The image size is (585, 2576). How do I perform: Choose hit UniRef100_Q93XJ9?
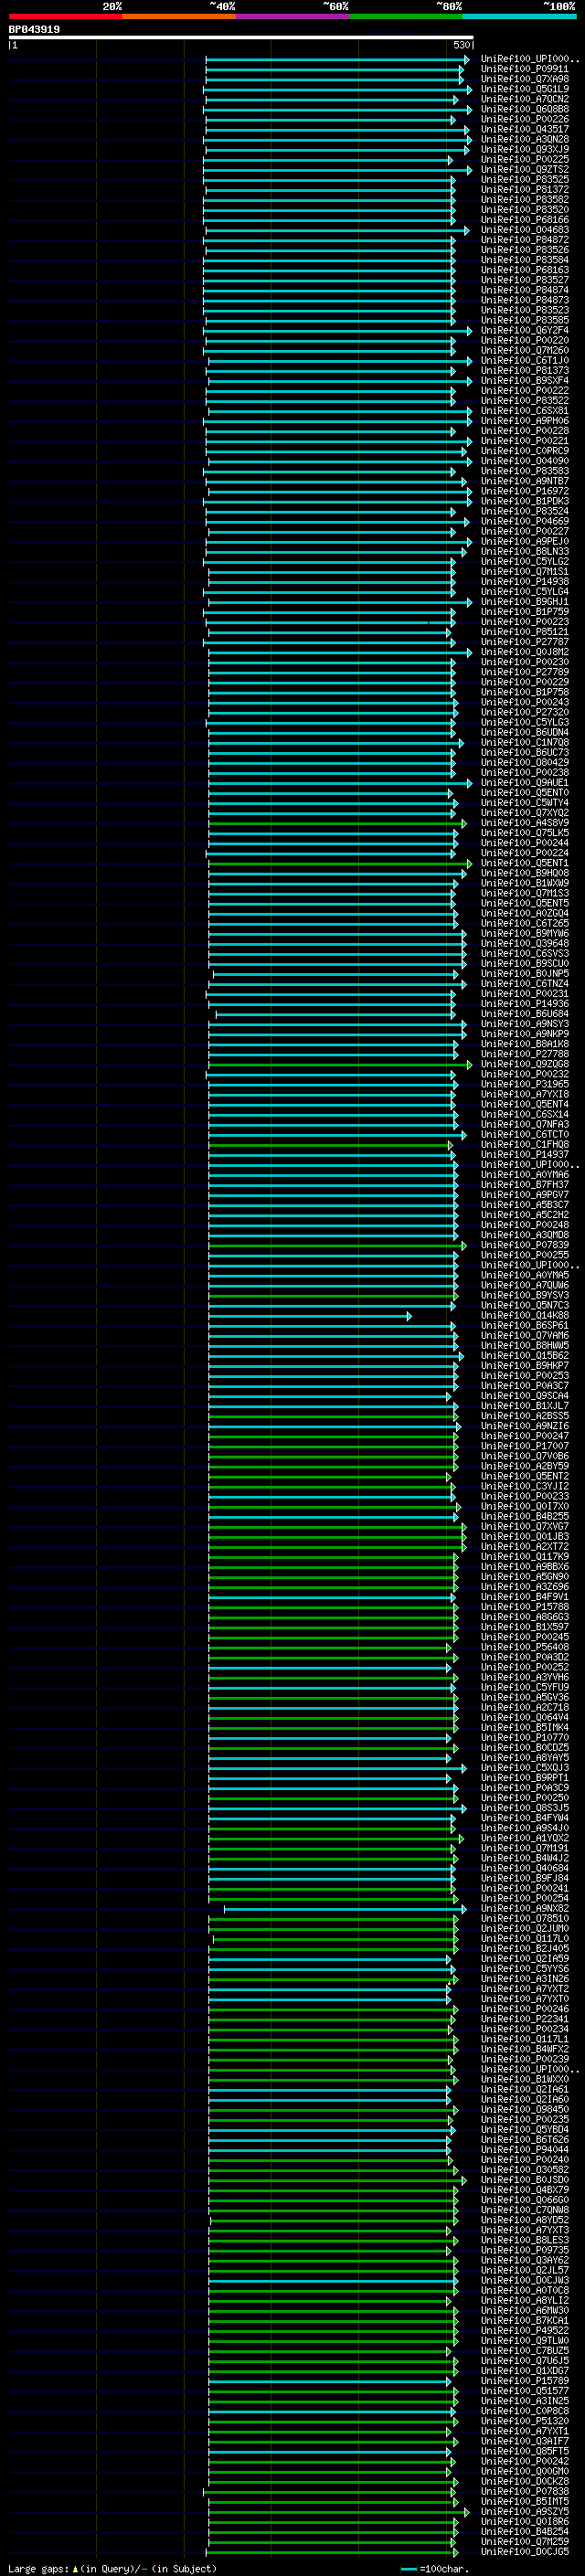tap(525, 150)
